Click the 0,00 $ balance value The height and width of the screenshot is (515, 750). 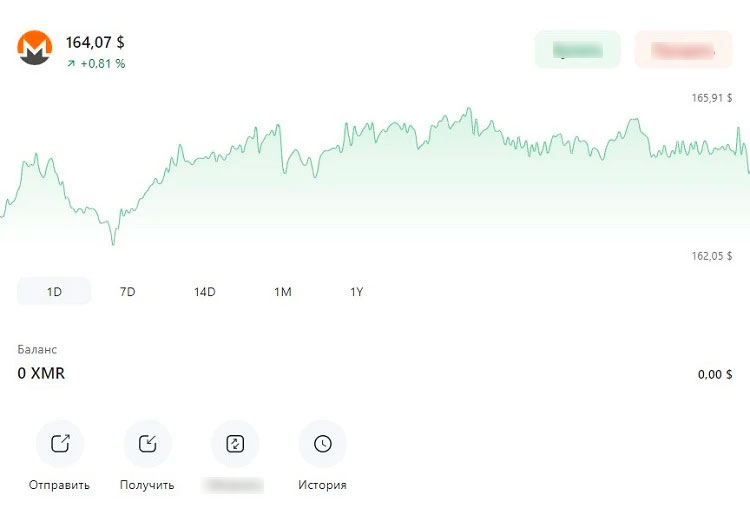pos(714,375)
